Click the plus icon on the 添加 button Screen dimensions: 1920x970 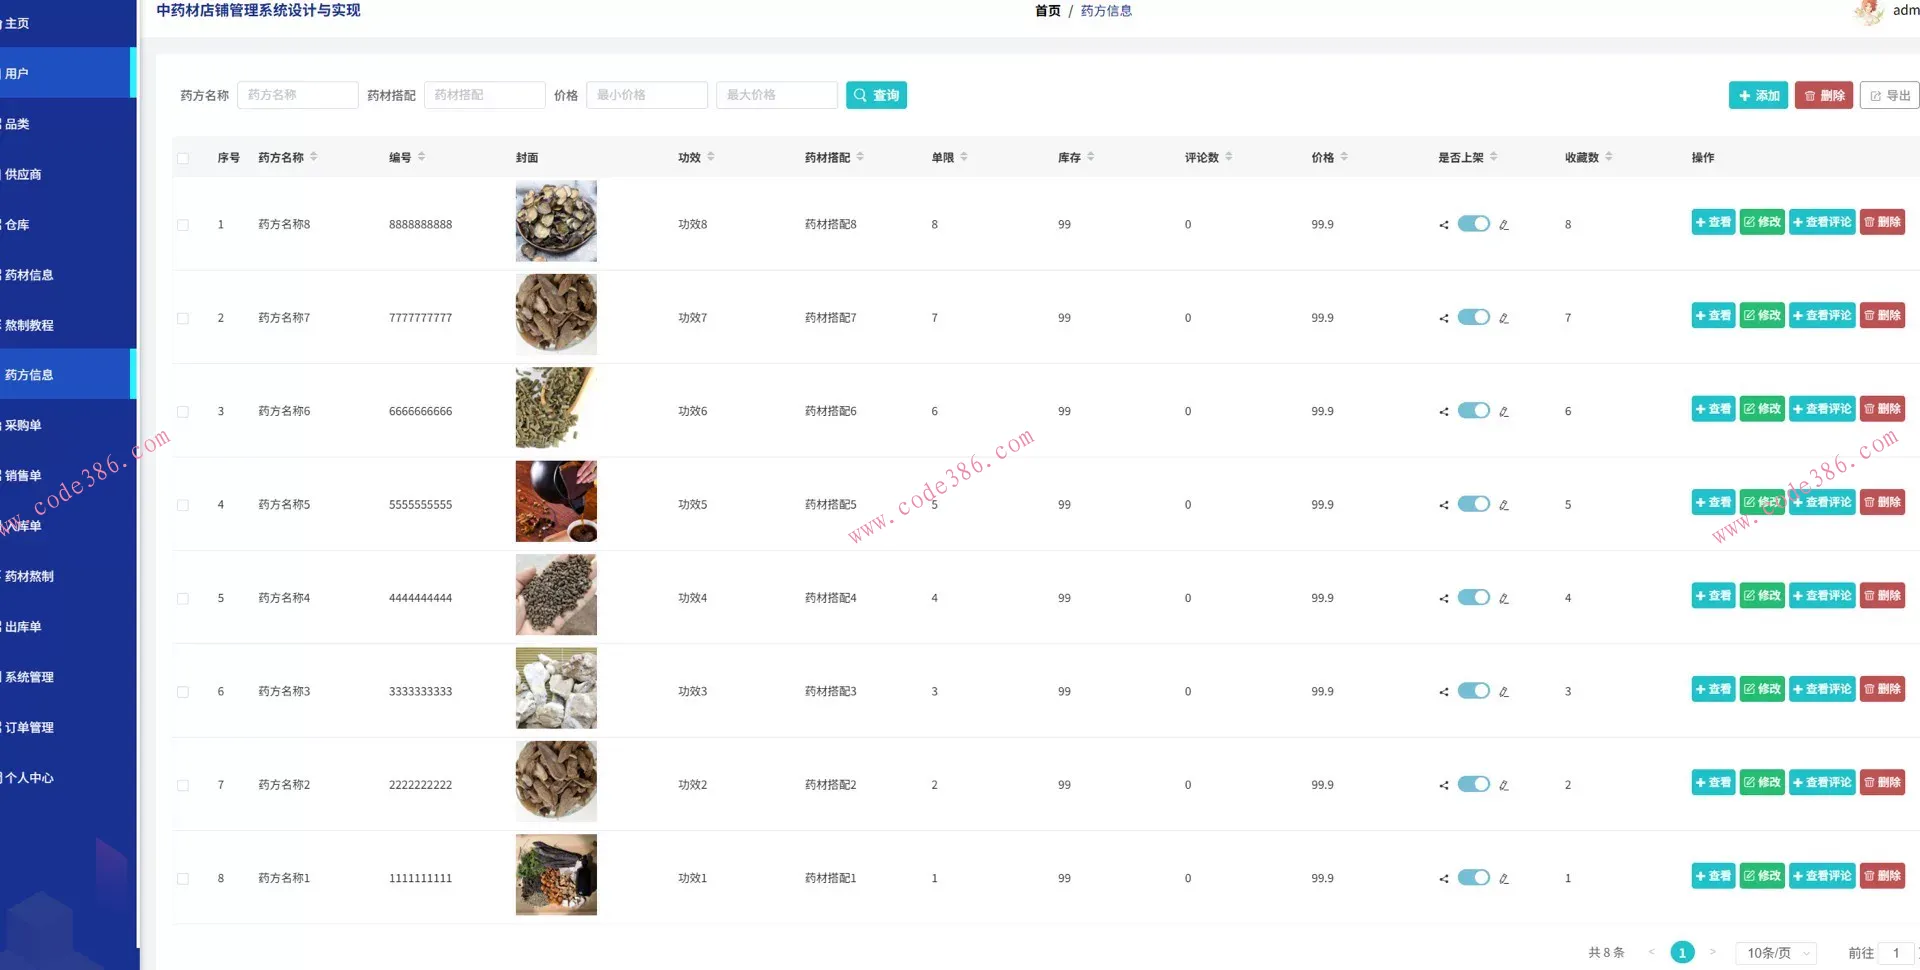pyautogui.click(x=1747, y=95)
